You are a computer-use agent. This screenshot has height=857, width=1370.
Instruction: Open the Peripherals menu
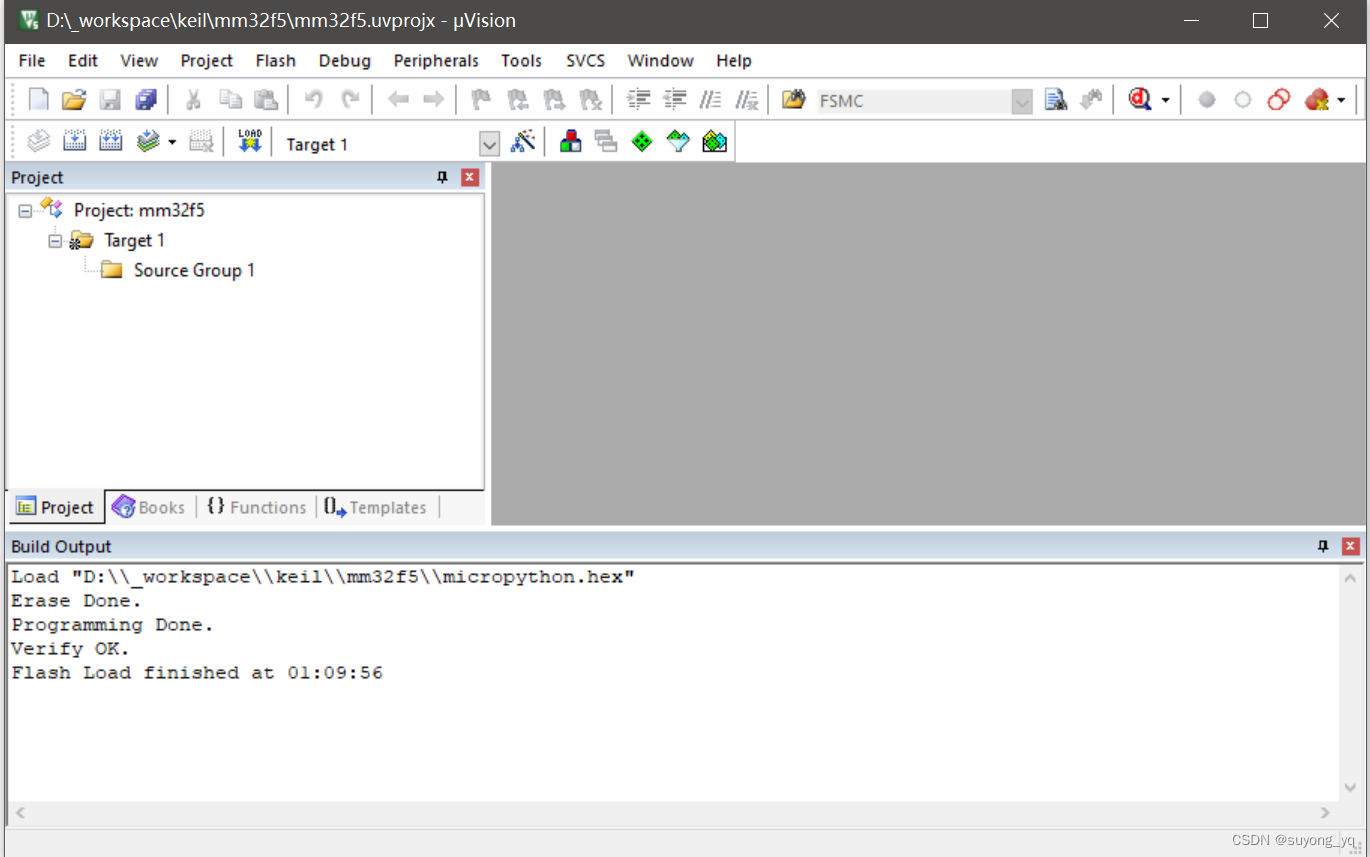(x=436, y=60)
